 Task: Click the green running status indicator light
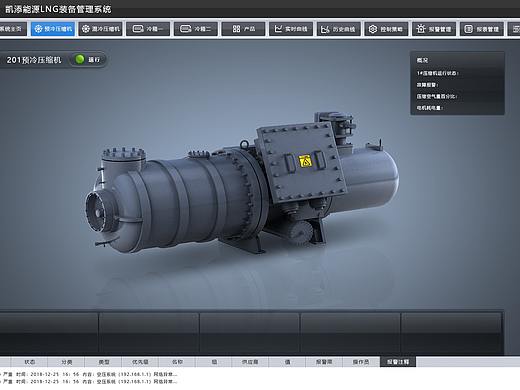80,59
